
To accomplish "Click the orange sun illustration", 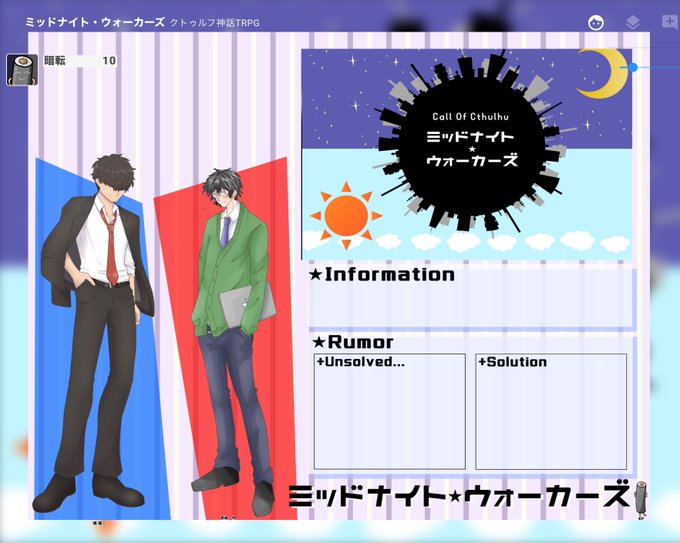I will [346, 216].
